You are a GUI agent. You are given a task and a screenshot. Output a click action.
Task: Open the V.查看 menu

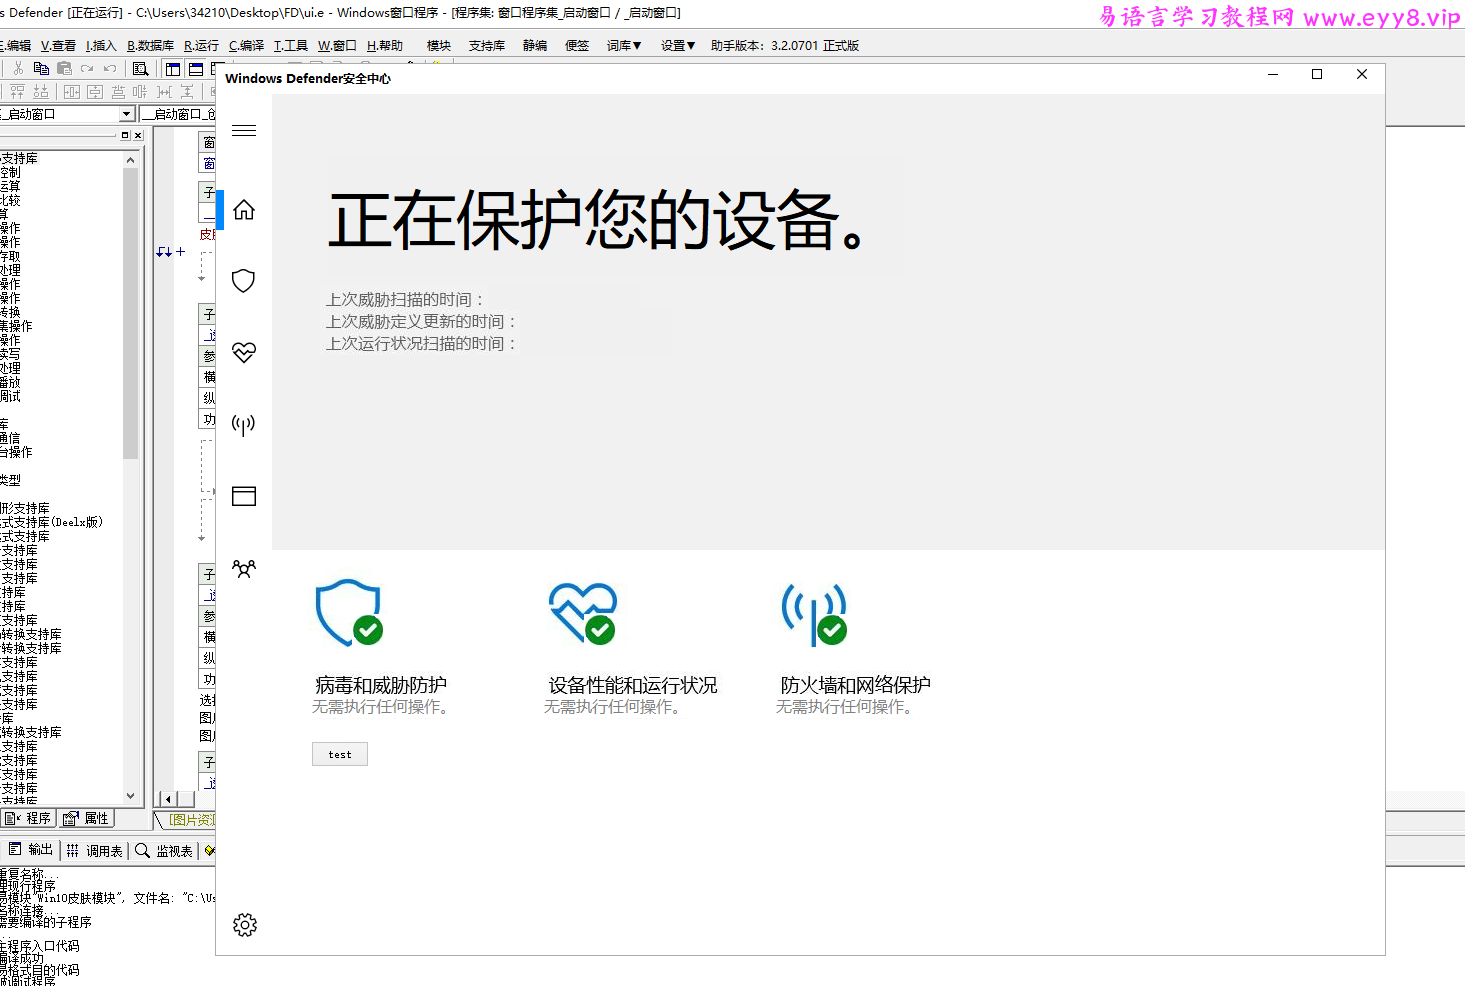(x=58, y=45)
